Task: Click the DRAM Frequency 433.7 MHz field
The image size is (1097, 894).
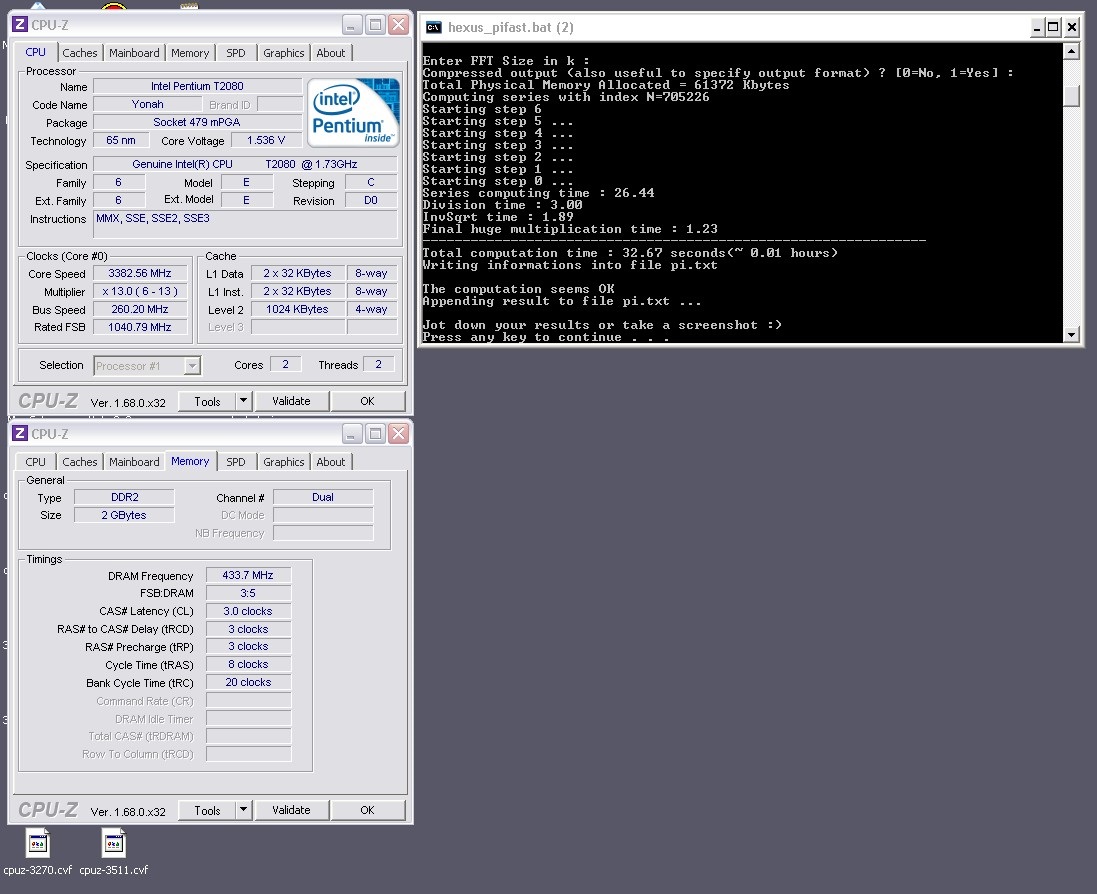Action: (248, 575)
